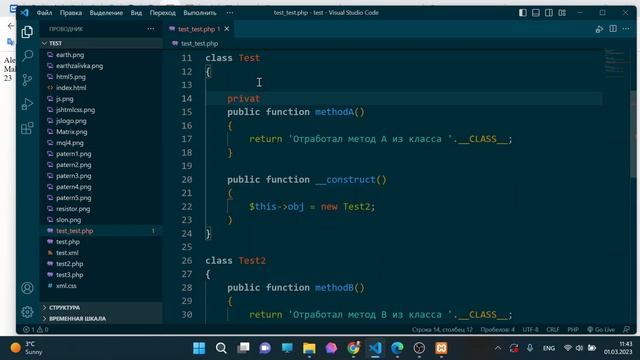
Task: Click test_test.php in the breadcrumb
Action: [x=199, y=43]
